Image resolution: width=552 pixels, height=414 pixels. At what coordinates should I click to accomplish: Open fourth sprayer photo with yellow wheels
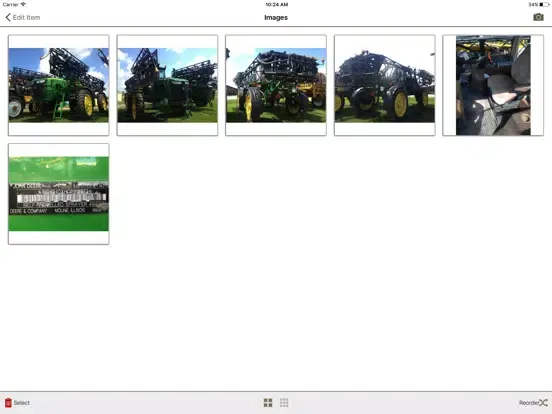385,85
